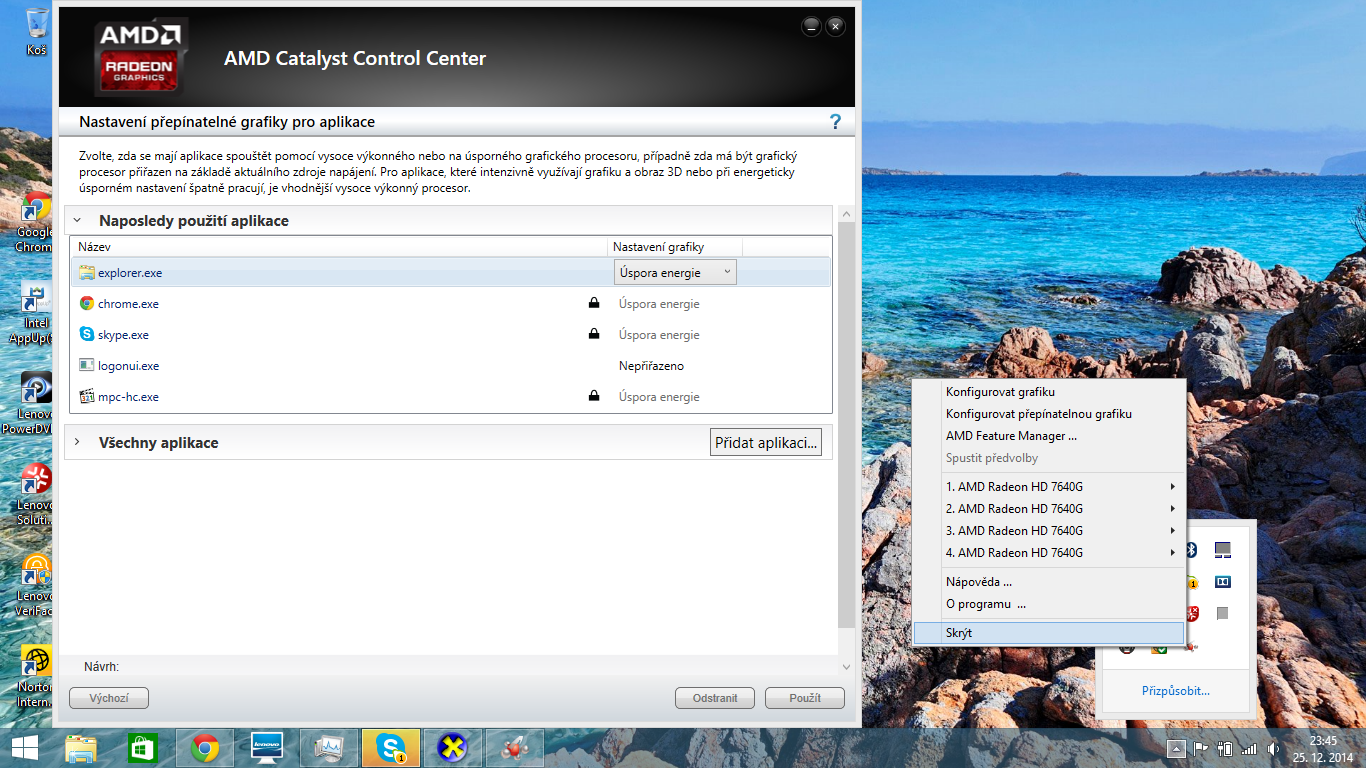Open the yellow X taskbar application
This screenshot has width=1366, height=768.
(x=453, y=747)
